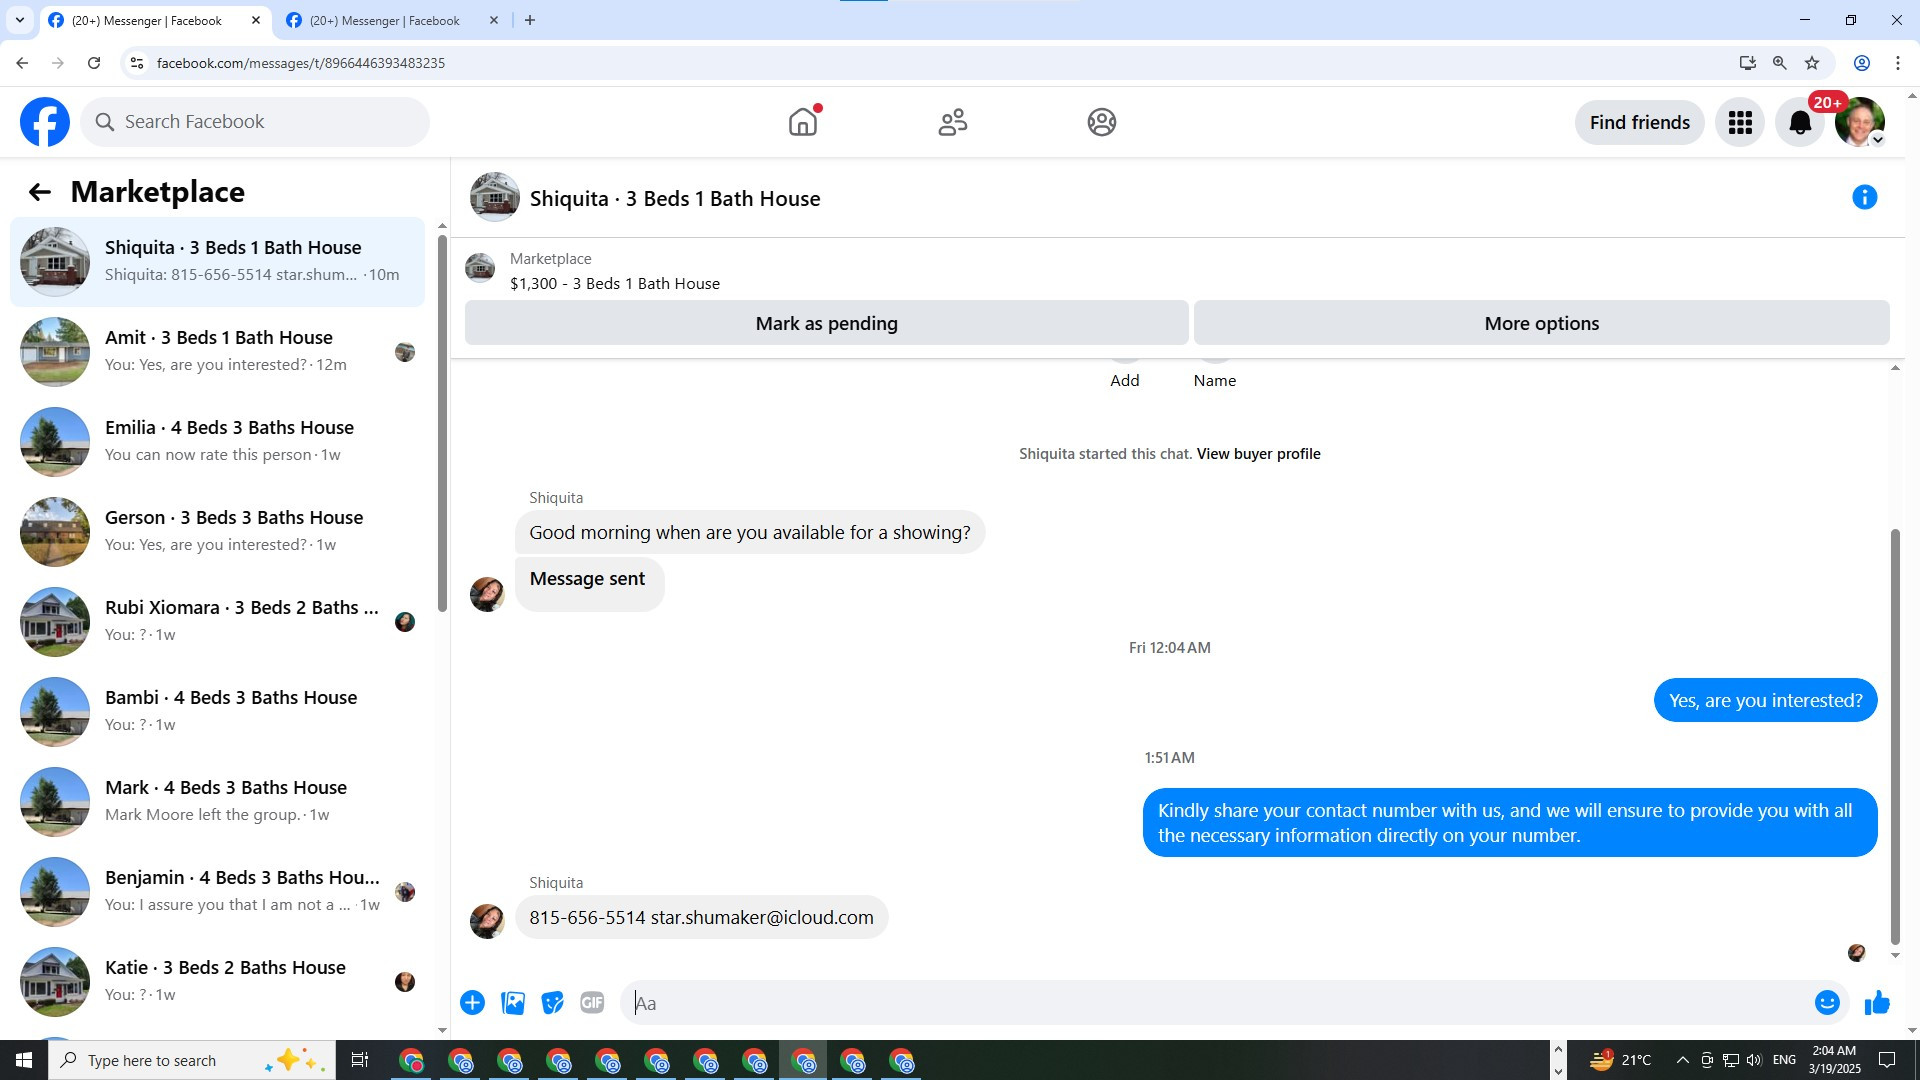The width and height of the screenshot is (1920, 1080).
Task: Click the chat list scrollbar
Action: [x=443, y=422]
